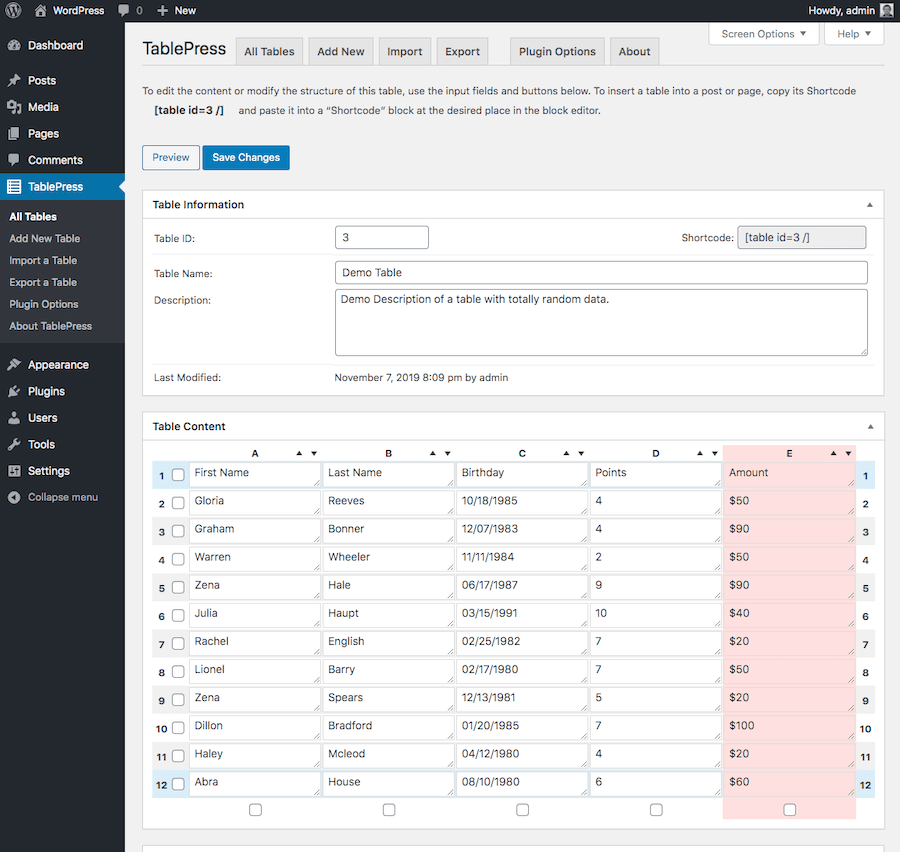Click the Preview button

point(171,157)
